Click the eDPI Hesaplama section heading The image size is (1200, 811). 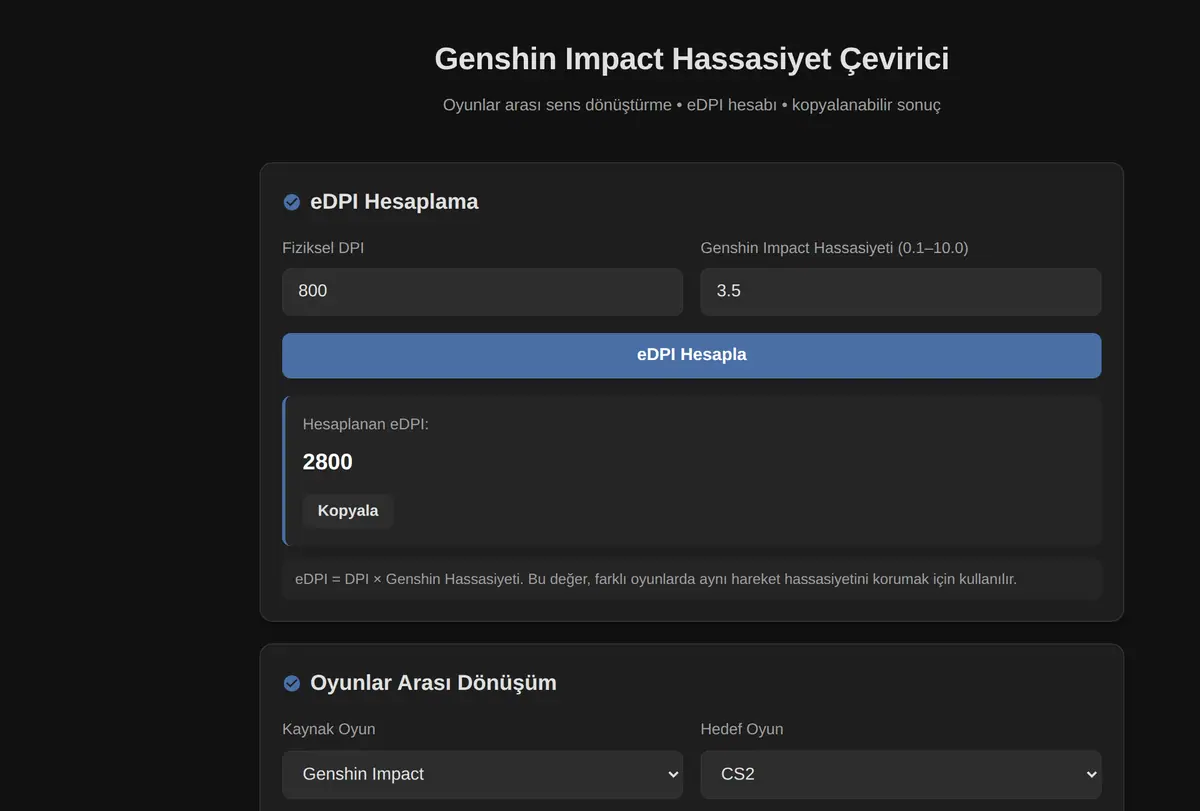[x=394, y=202]
